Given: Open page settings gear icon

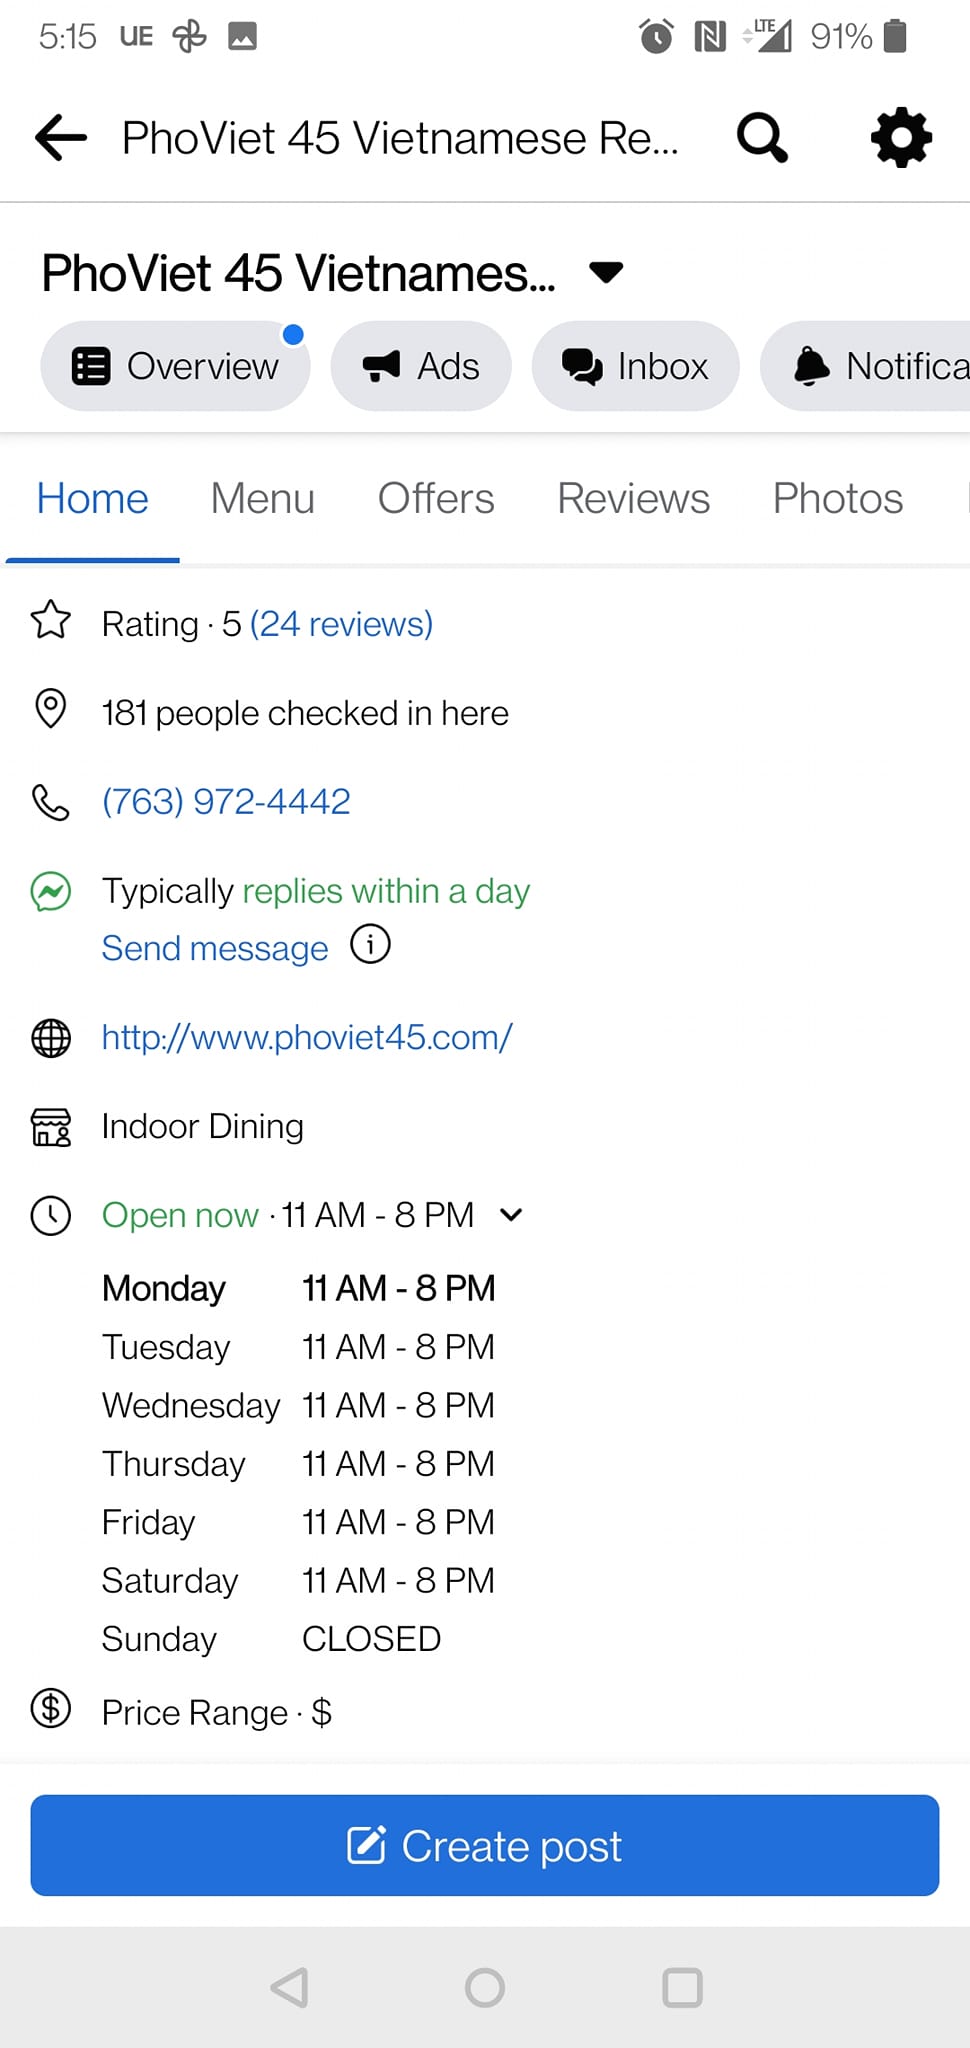Looking at the screenshot, I should point(901,137).
